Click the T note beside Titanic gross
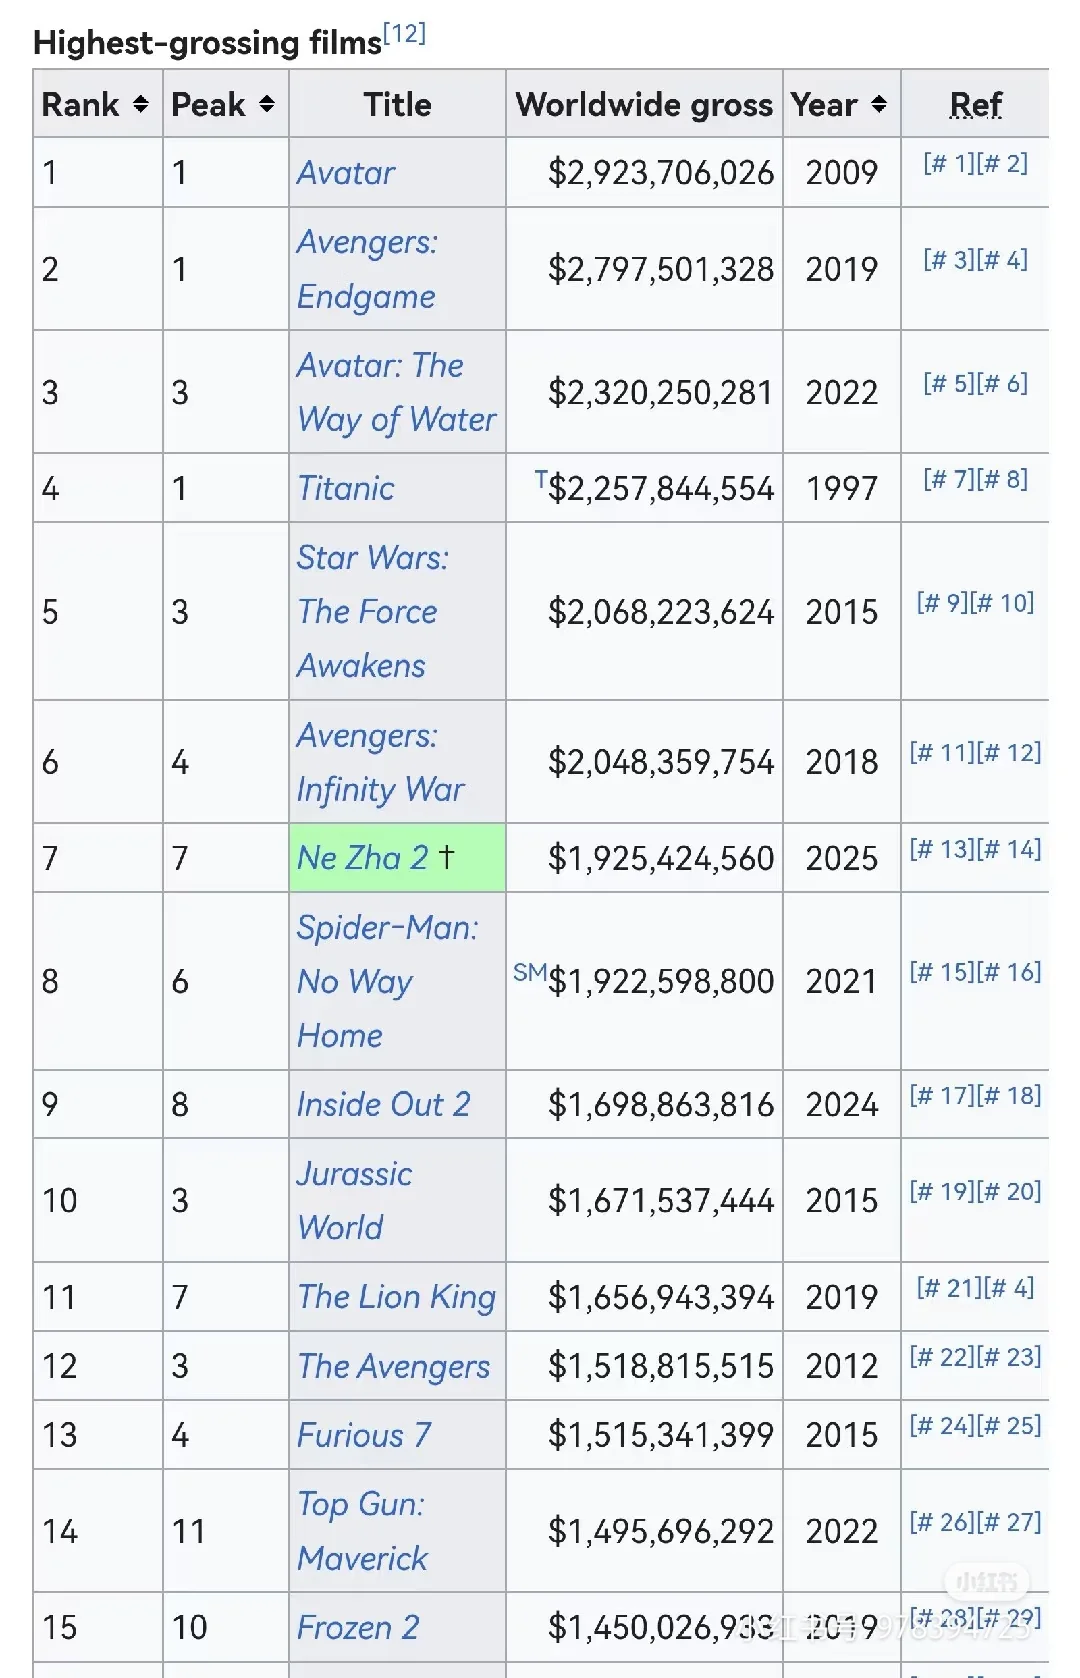This screenshot has width=1080, height=1678. pyautogui.click(x=540, y=479)
